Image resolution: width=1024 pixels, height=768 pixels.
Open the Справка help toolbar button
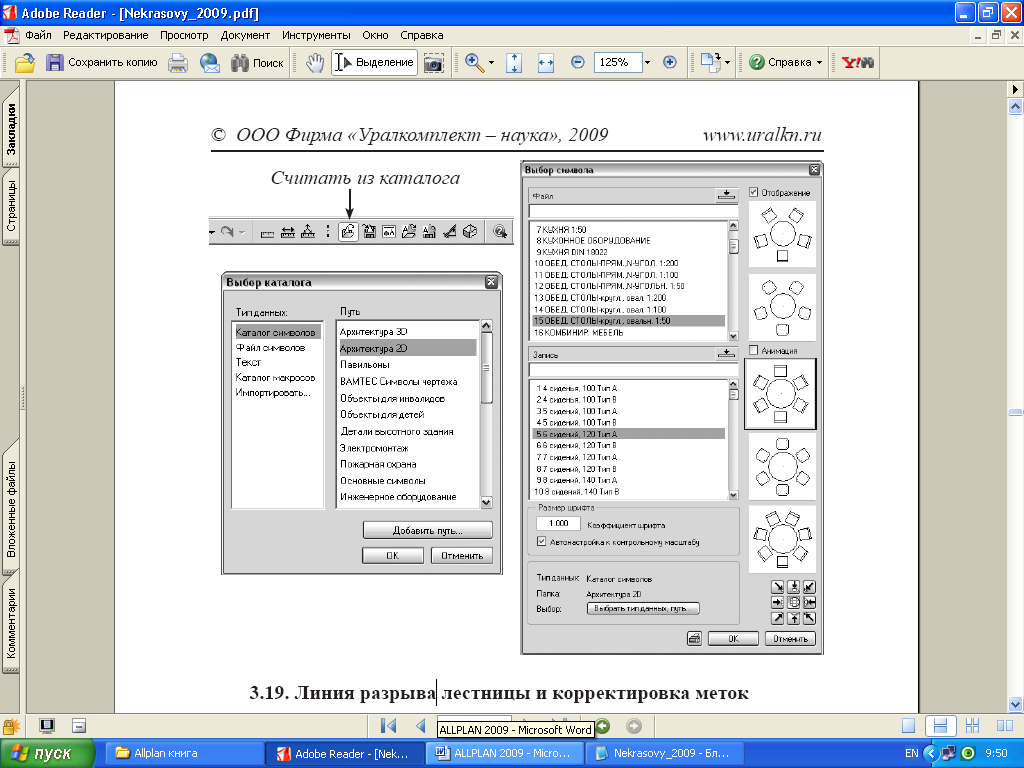tap(780, 63)
